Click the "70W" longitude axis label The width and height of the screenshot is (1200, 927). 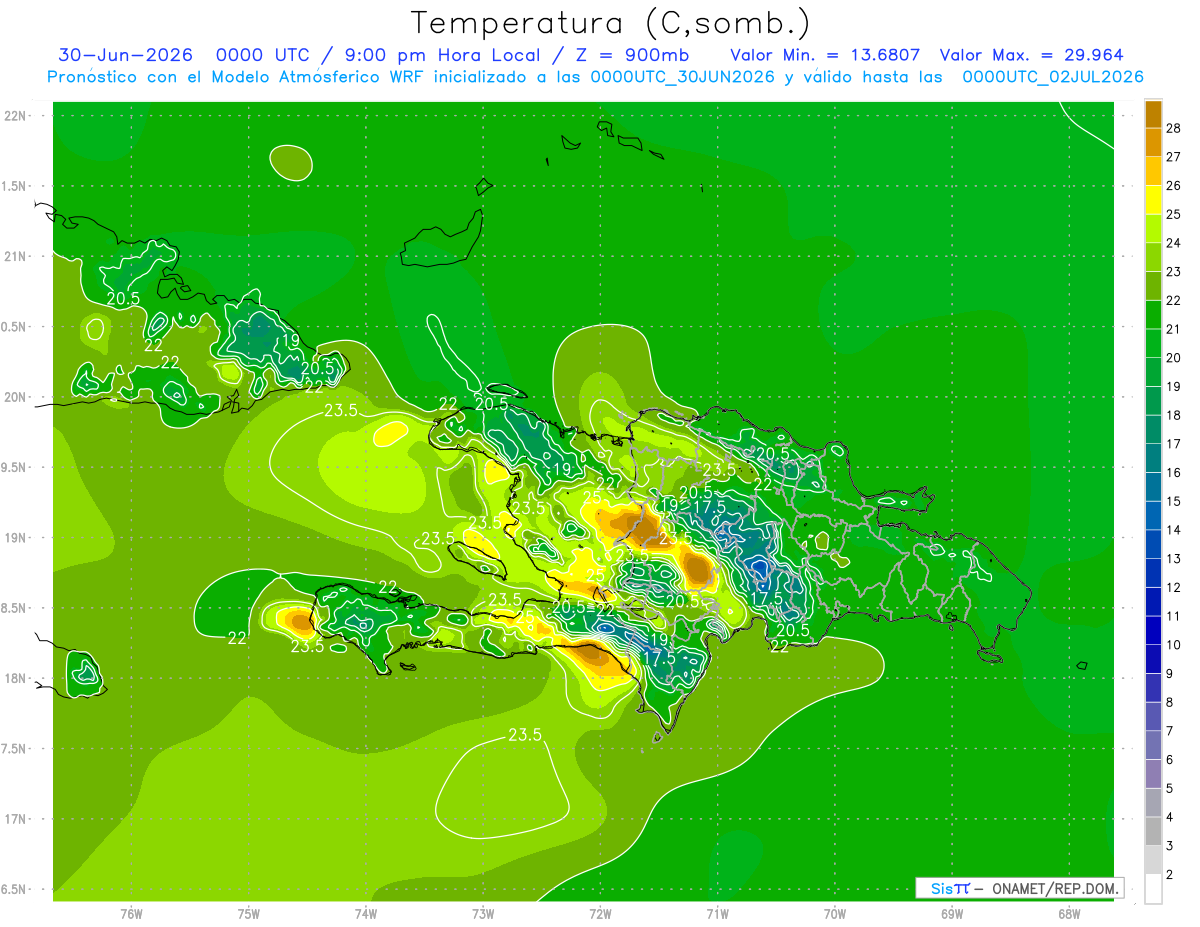click(835, 913)
